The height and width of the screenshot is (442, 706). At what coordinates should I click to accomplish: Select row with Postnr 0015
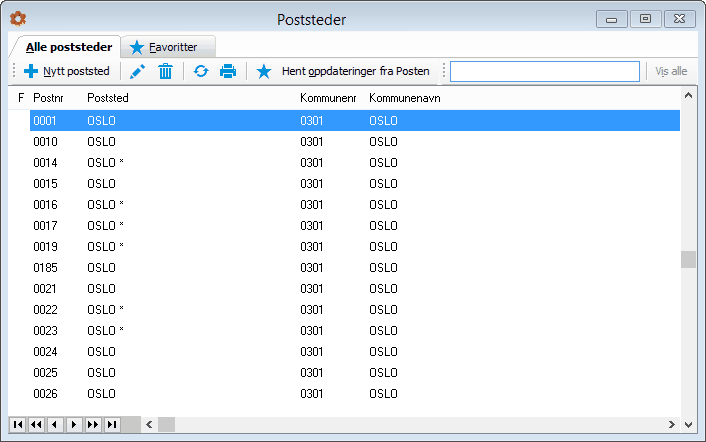(x=355, y=184)
